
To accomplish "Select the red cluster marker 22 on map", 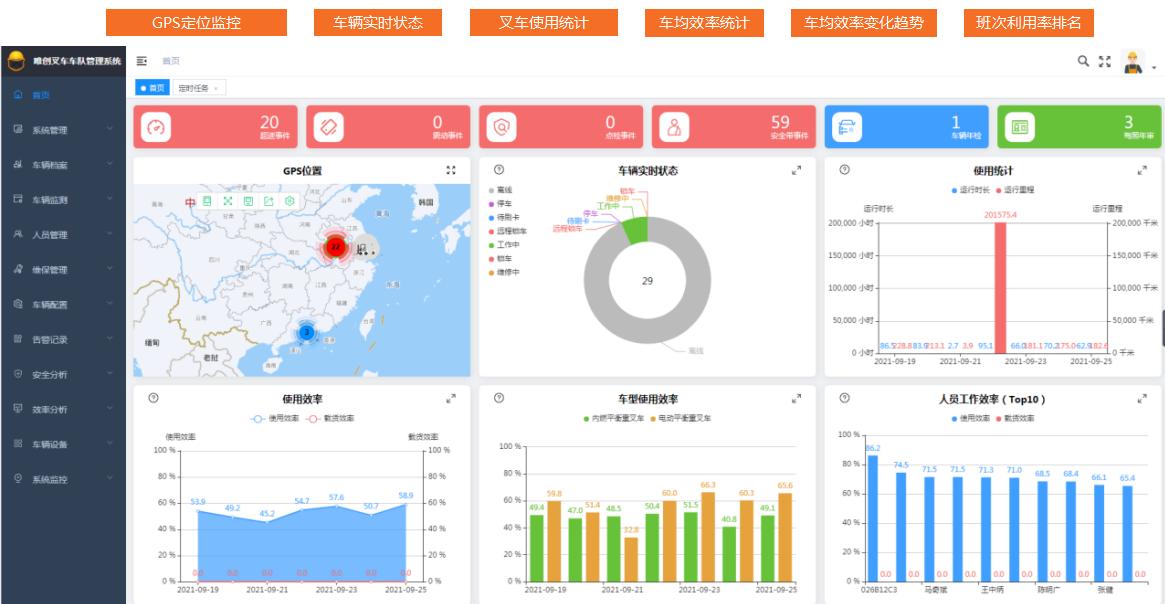I will [336, 247].
